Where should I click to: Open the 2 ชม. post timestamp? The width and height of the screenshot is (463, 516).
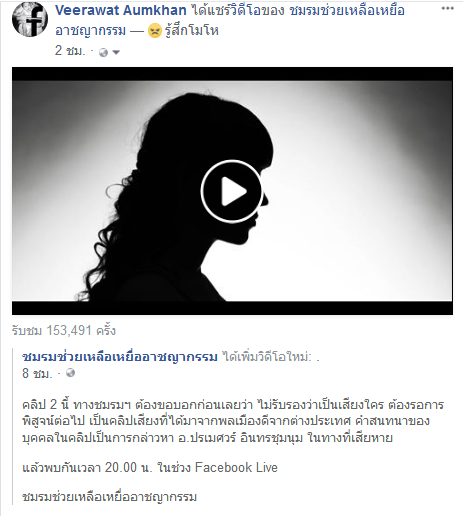point(70,51)
